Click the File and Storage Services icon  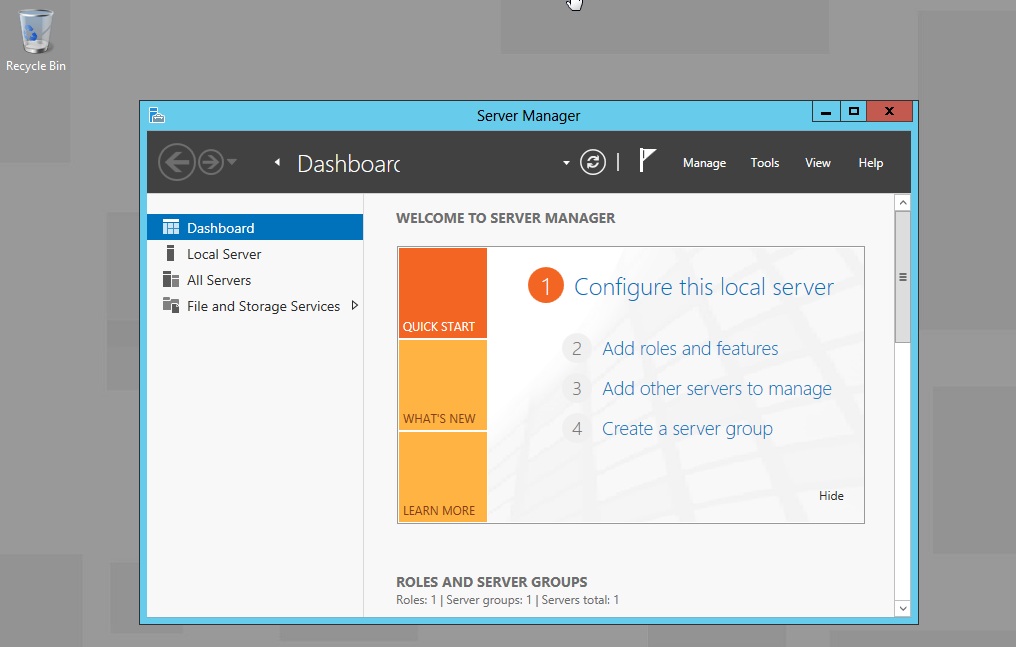click(171, 304)
